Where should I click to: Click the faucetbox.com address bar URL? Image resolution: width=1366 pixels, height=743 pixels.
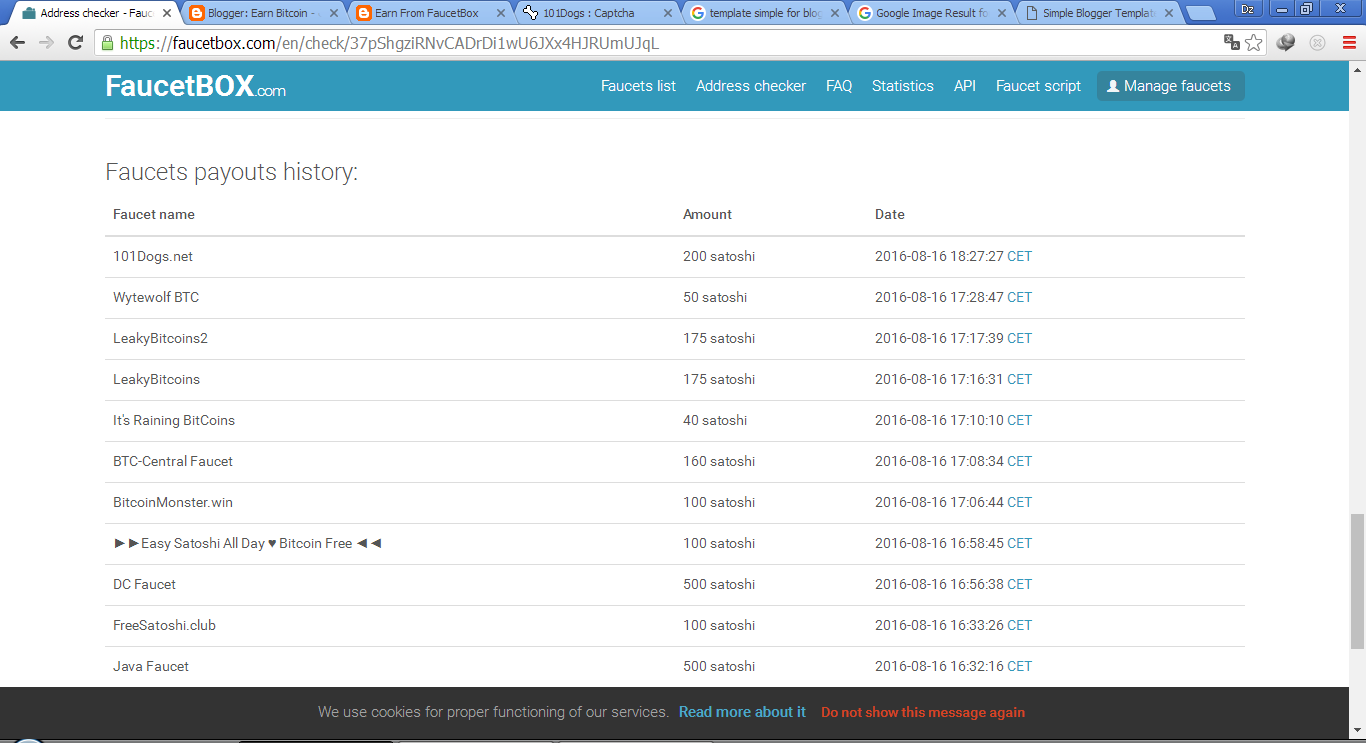tap(389, 43)
